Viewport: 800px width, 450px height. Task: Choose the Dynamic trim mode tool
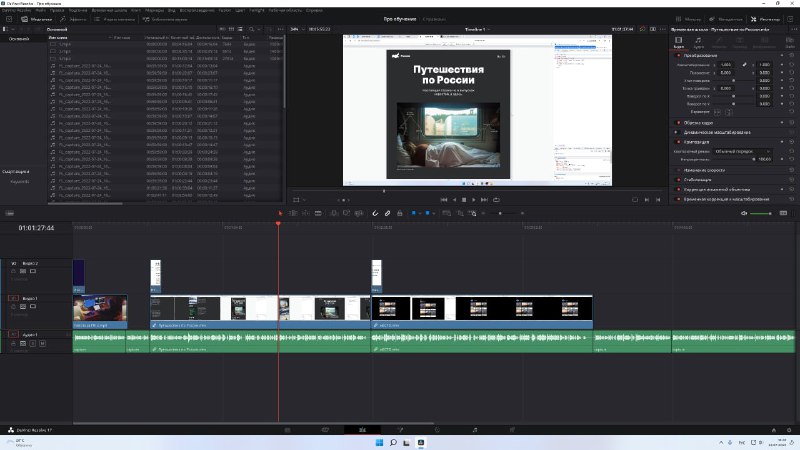point(305,213)
